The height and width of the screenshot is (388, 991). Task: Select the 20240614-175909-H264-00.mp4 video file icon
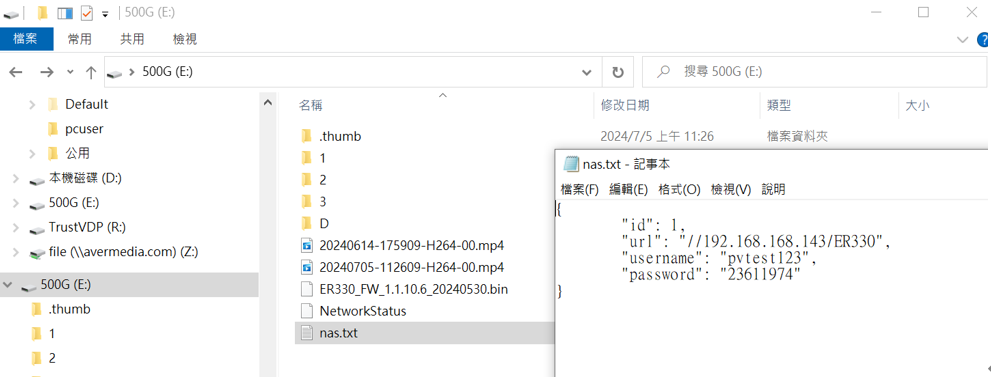point(307,245)
